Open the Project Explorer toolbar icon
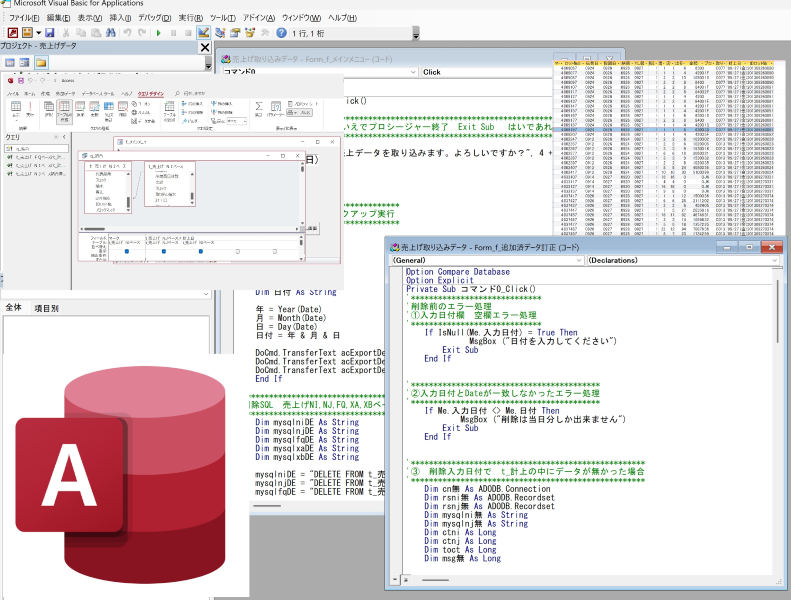 click(x=220, y=33)
